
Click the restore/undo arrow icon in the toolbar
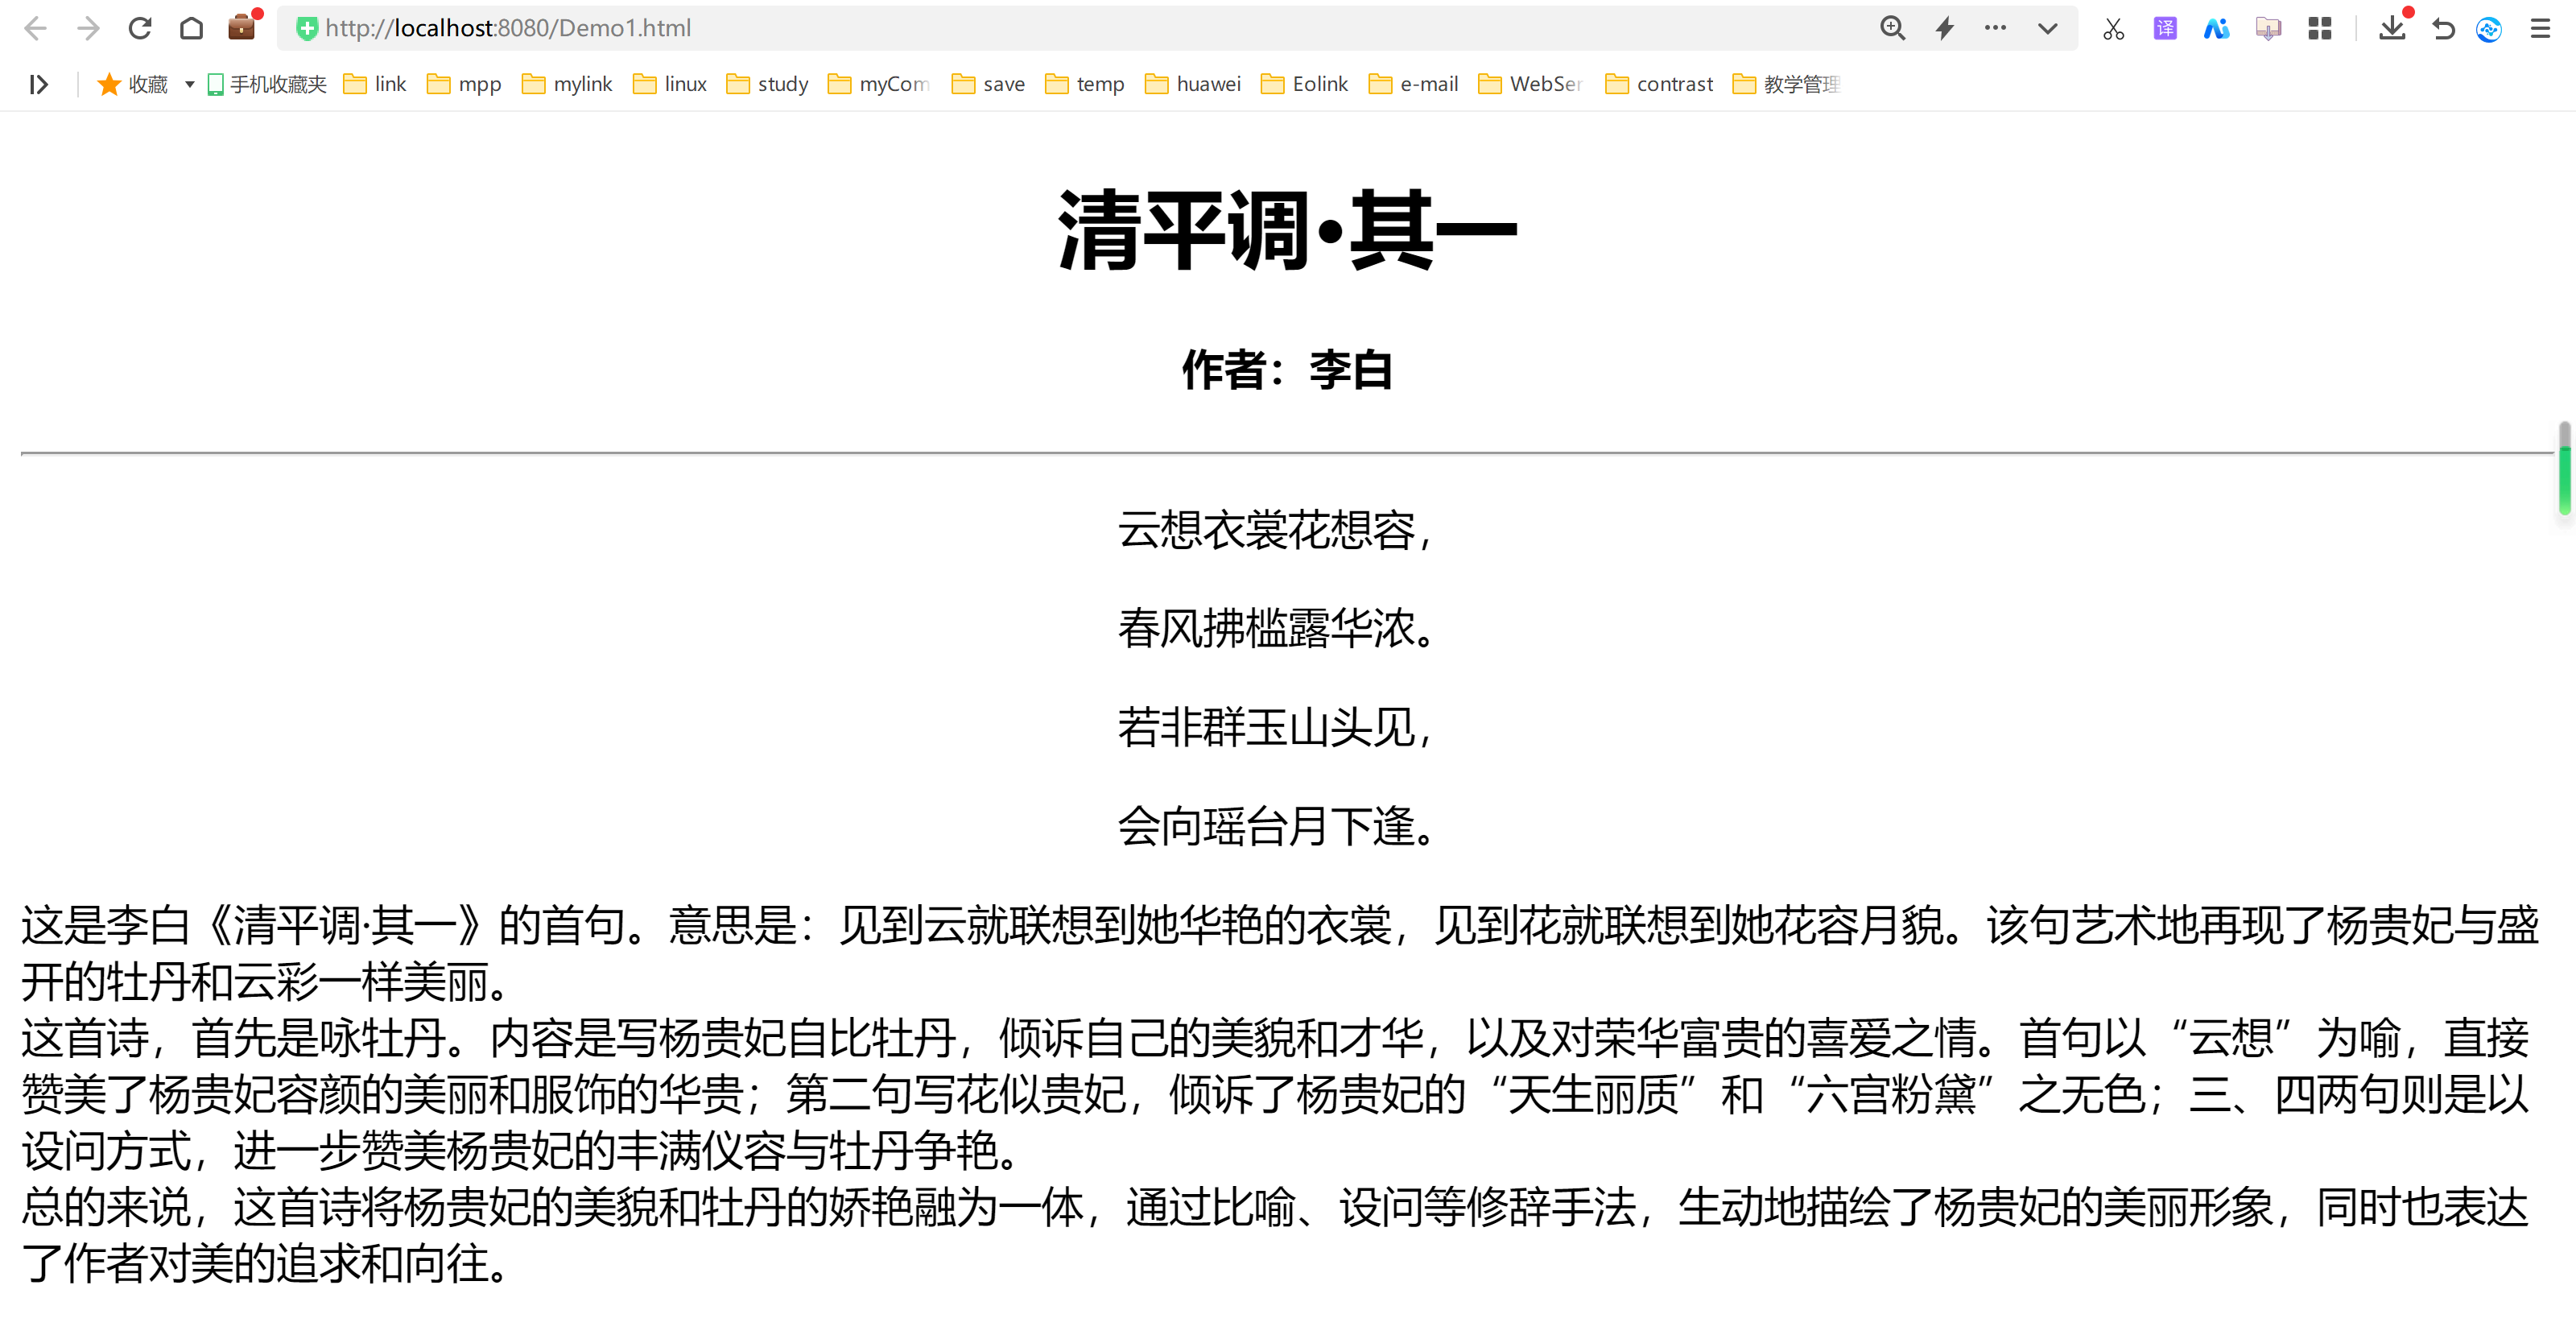2443,28
